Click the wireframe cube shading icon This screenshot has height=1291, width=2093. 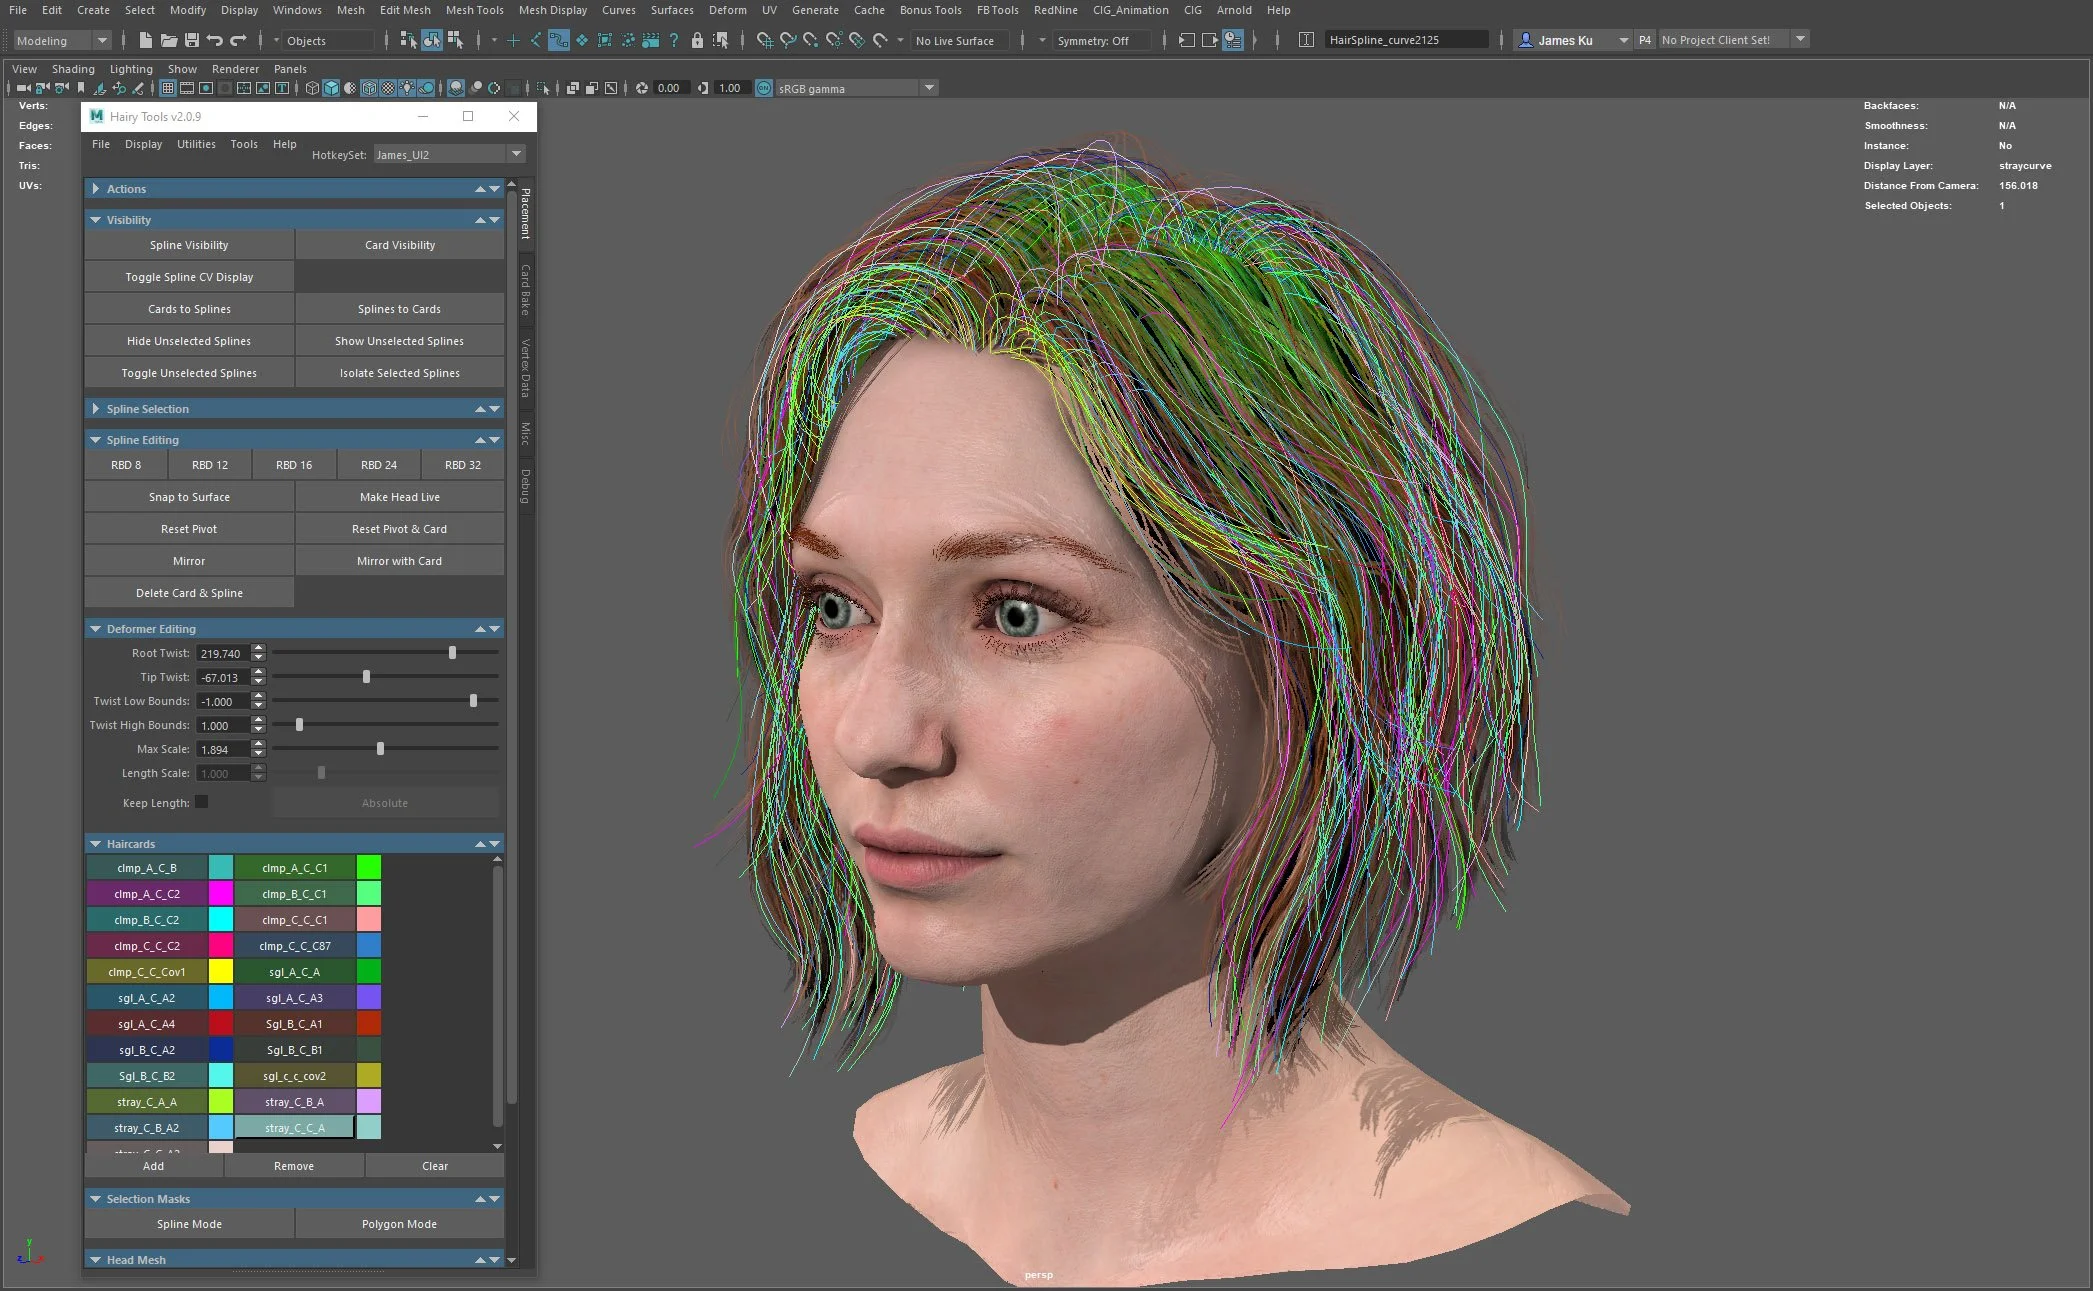(x=312, y=88)
